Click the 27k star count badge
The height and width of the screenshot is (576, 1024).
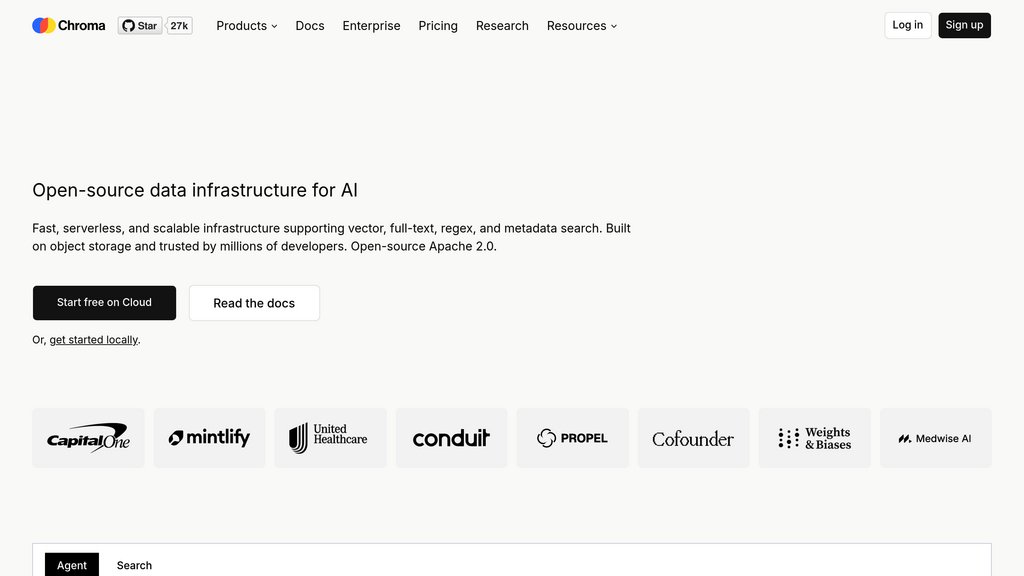point(179,26)
